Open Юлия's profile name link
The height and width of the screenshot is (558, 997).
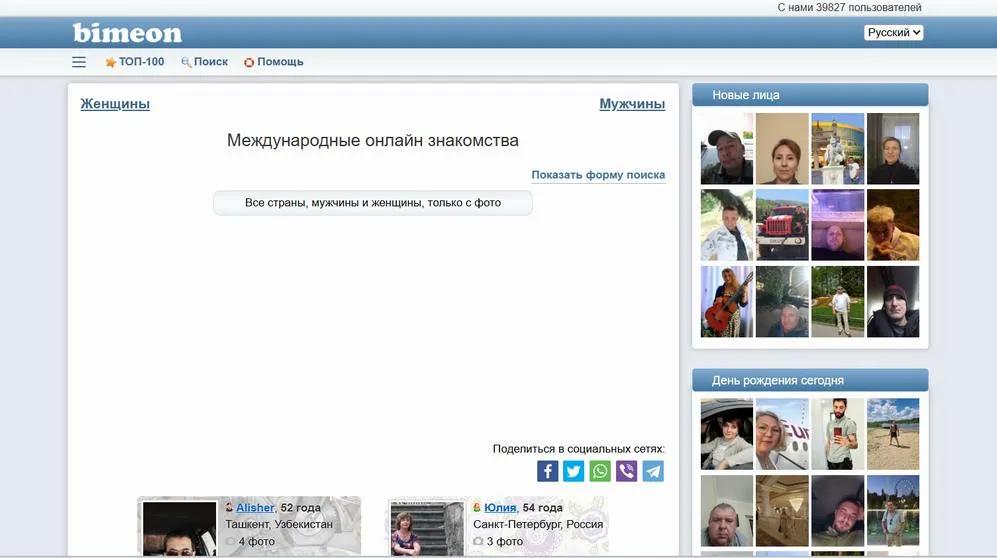pos(500,508)
